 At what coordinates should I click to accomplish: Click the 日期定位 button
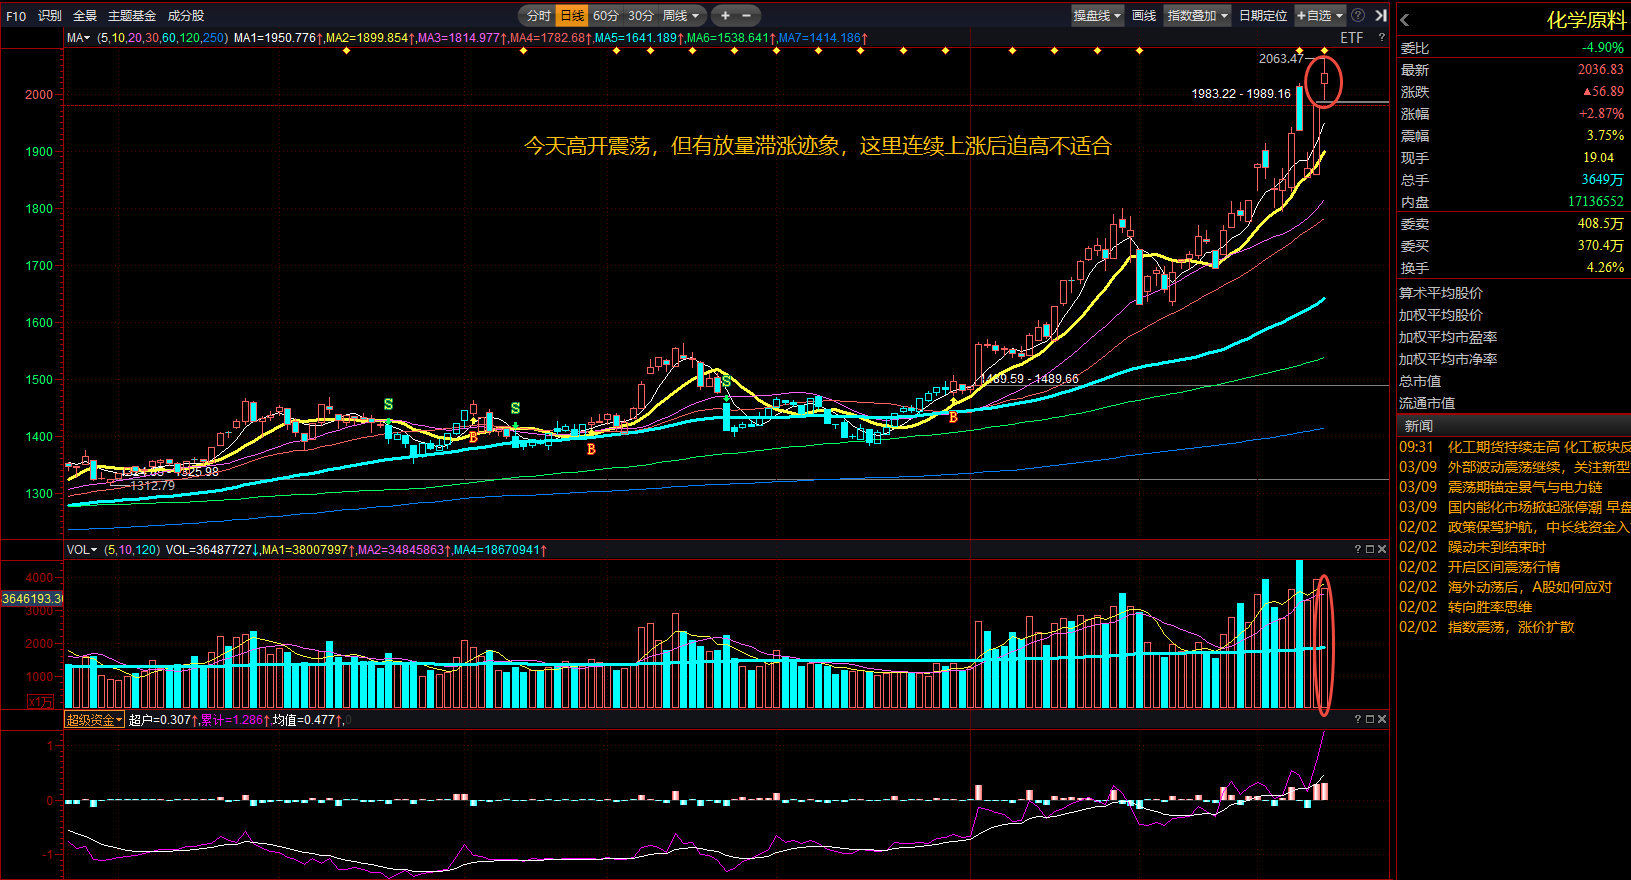pyautogui.click(x=1263, y=15)
